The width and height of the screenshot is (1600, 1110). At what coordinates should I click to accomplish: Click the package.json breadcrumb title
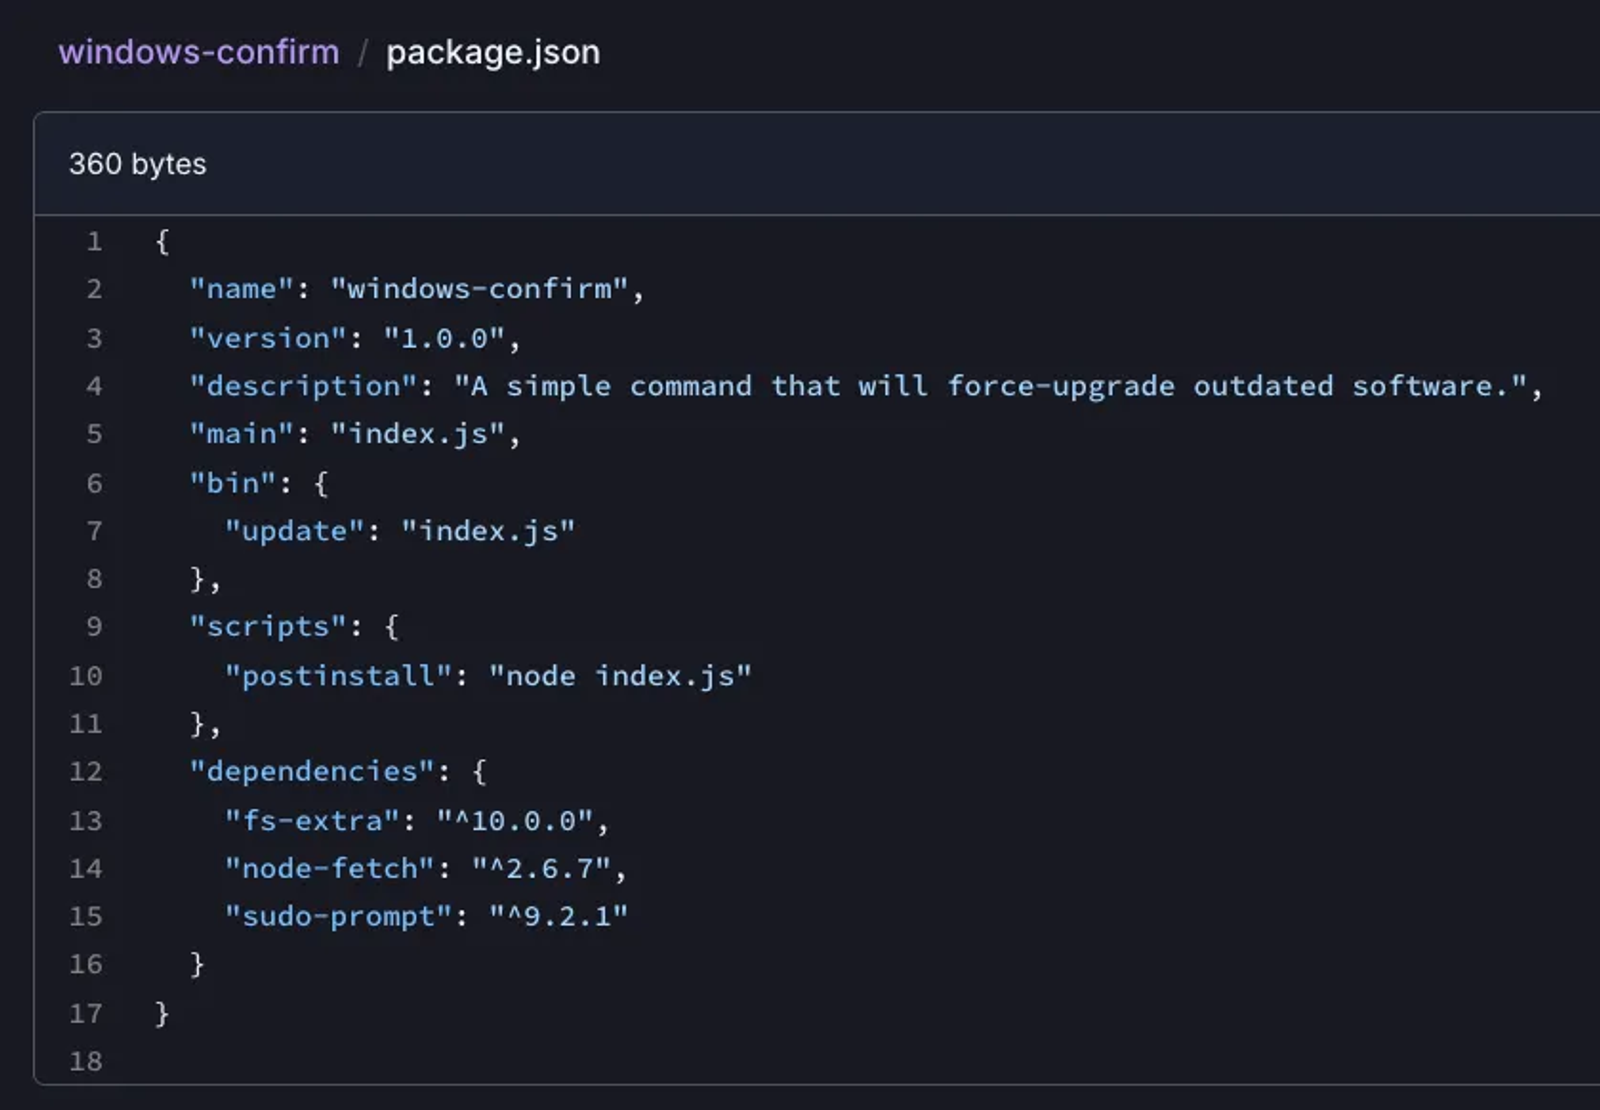tap(493, 52)
